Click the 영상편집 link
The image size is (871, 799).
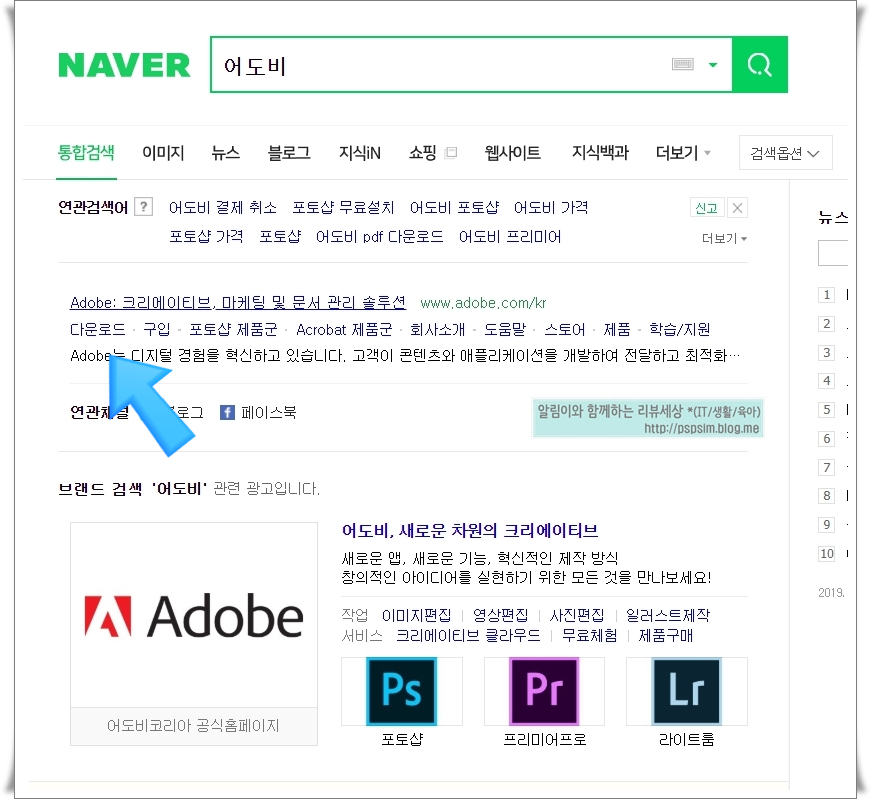click(500, 615)
